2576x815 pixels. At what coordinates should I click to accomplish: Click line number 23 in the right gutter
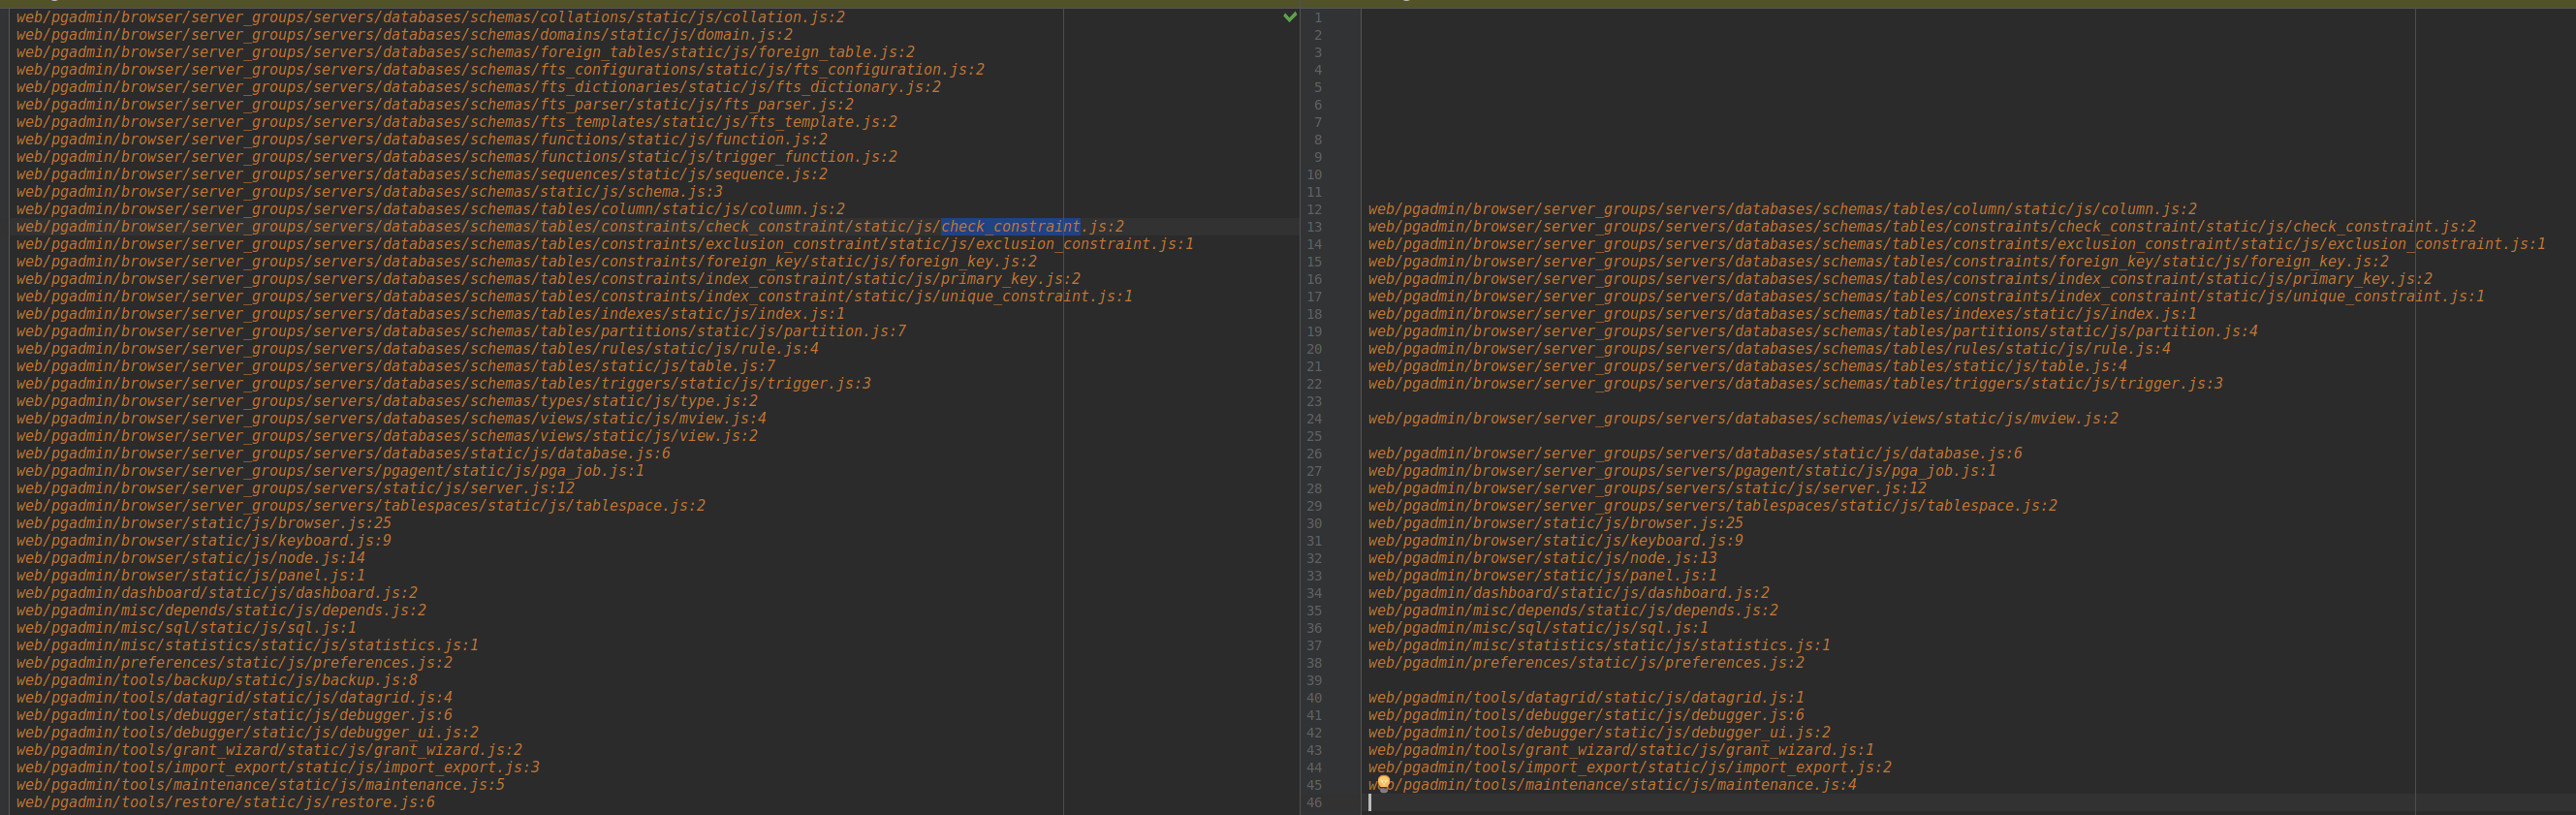1314,401
